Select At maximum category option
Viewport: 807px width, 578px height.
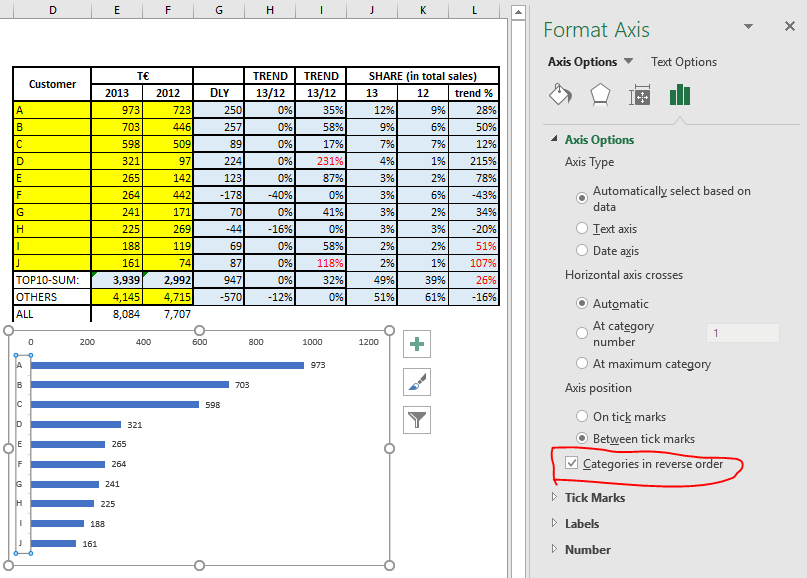[x=582, y=364]
